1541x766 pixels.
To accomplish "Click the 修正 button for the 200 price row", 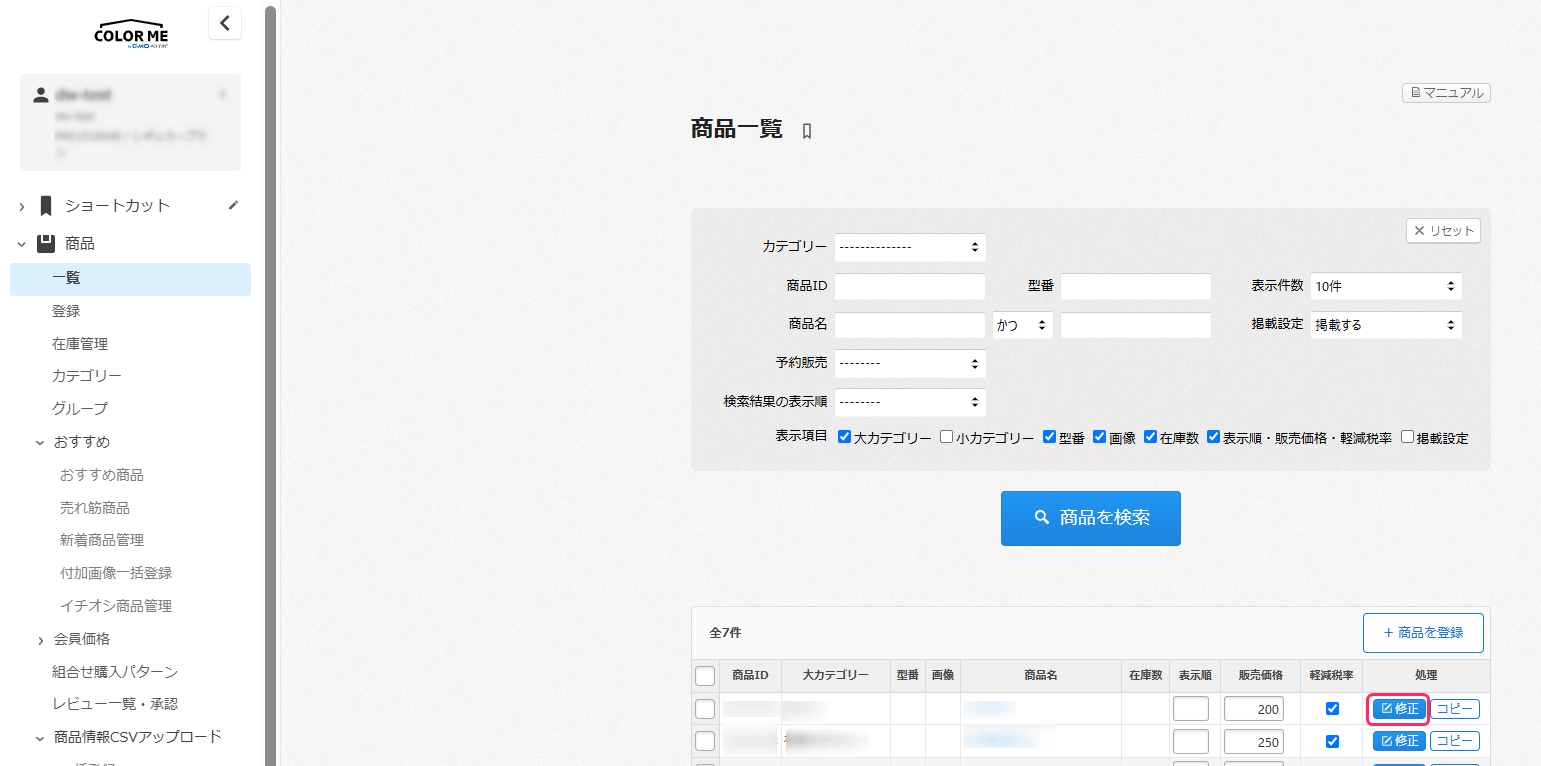I will pos(1399,709).
